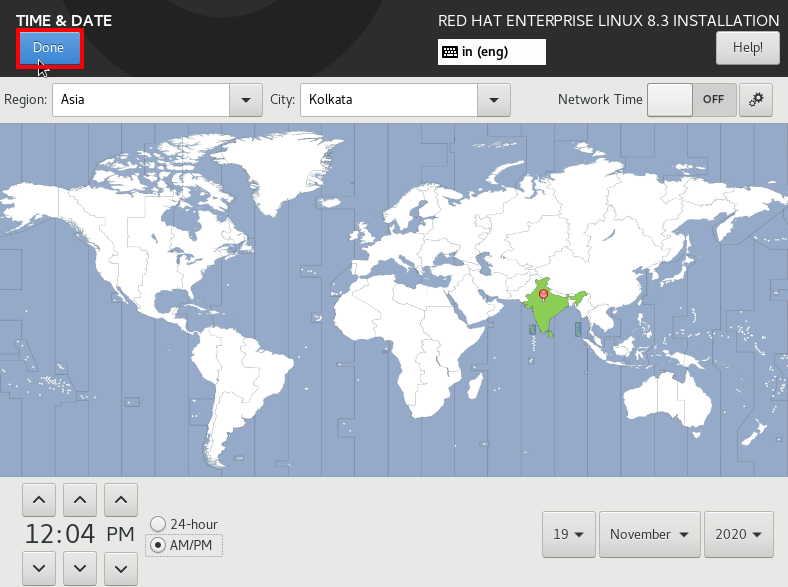
Task: Decrease the minutes with down arrow
Action: [x=80, y=568]
